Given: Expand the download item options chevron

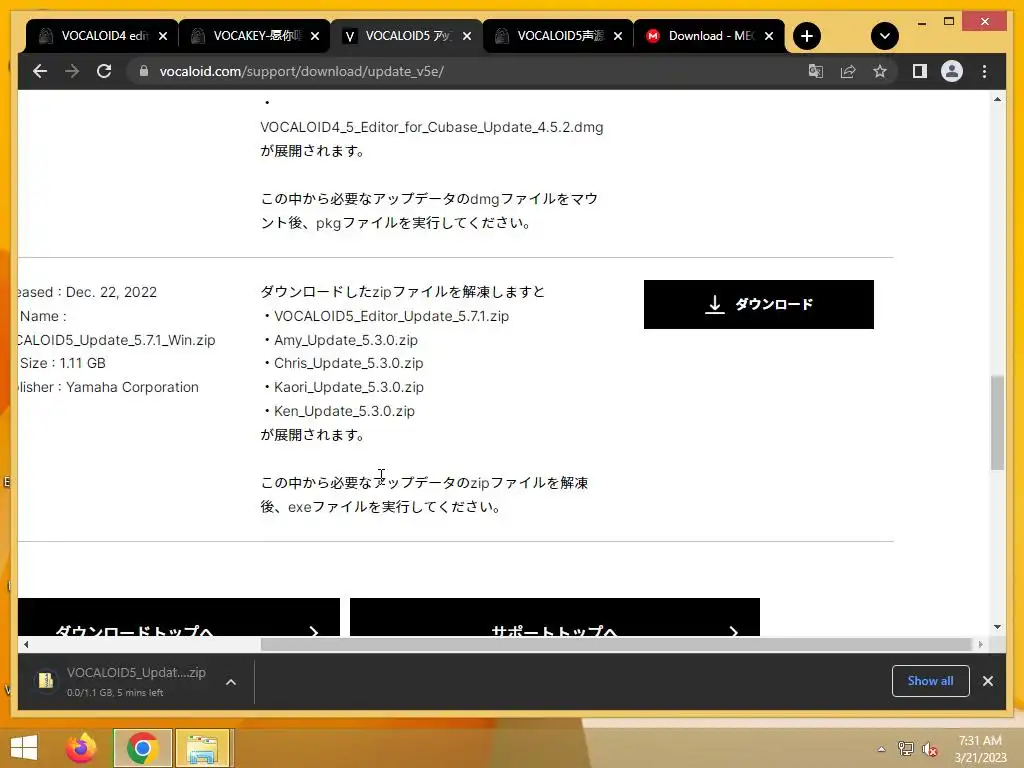Looking at the screenshot, I should 231,682.
